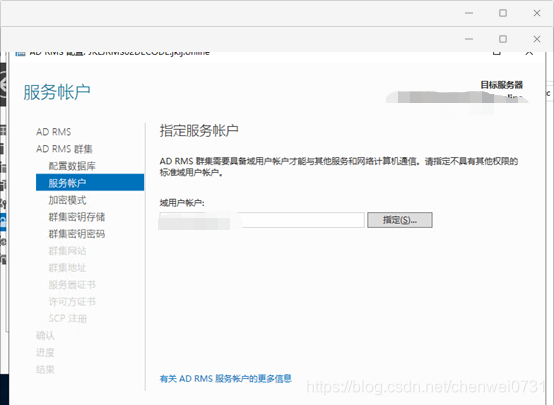This screenshot has width=554, height=405.
Task: Open 群集密钥密码 step
Action: (77, 234)
